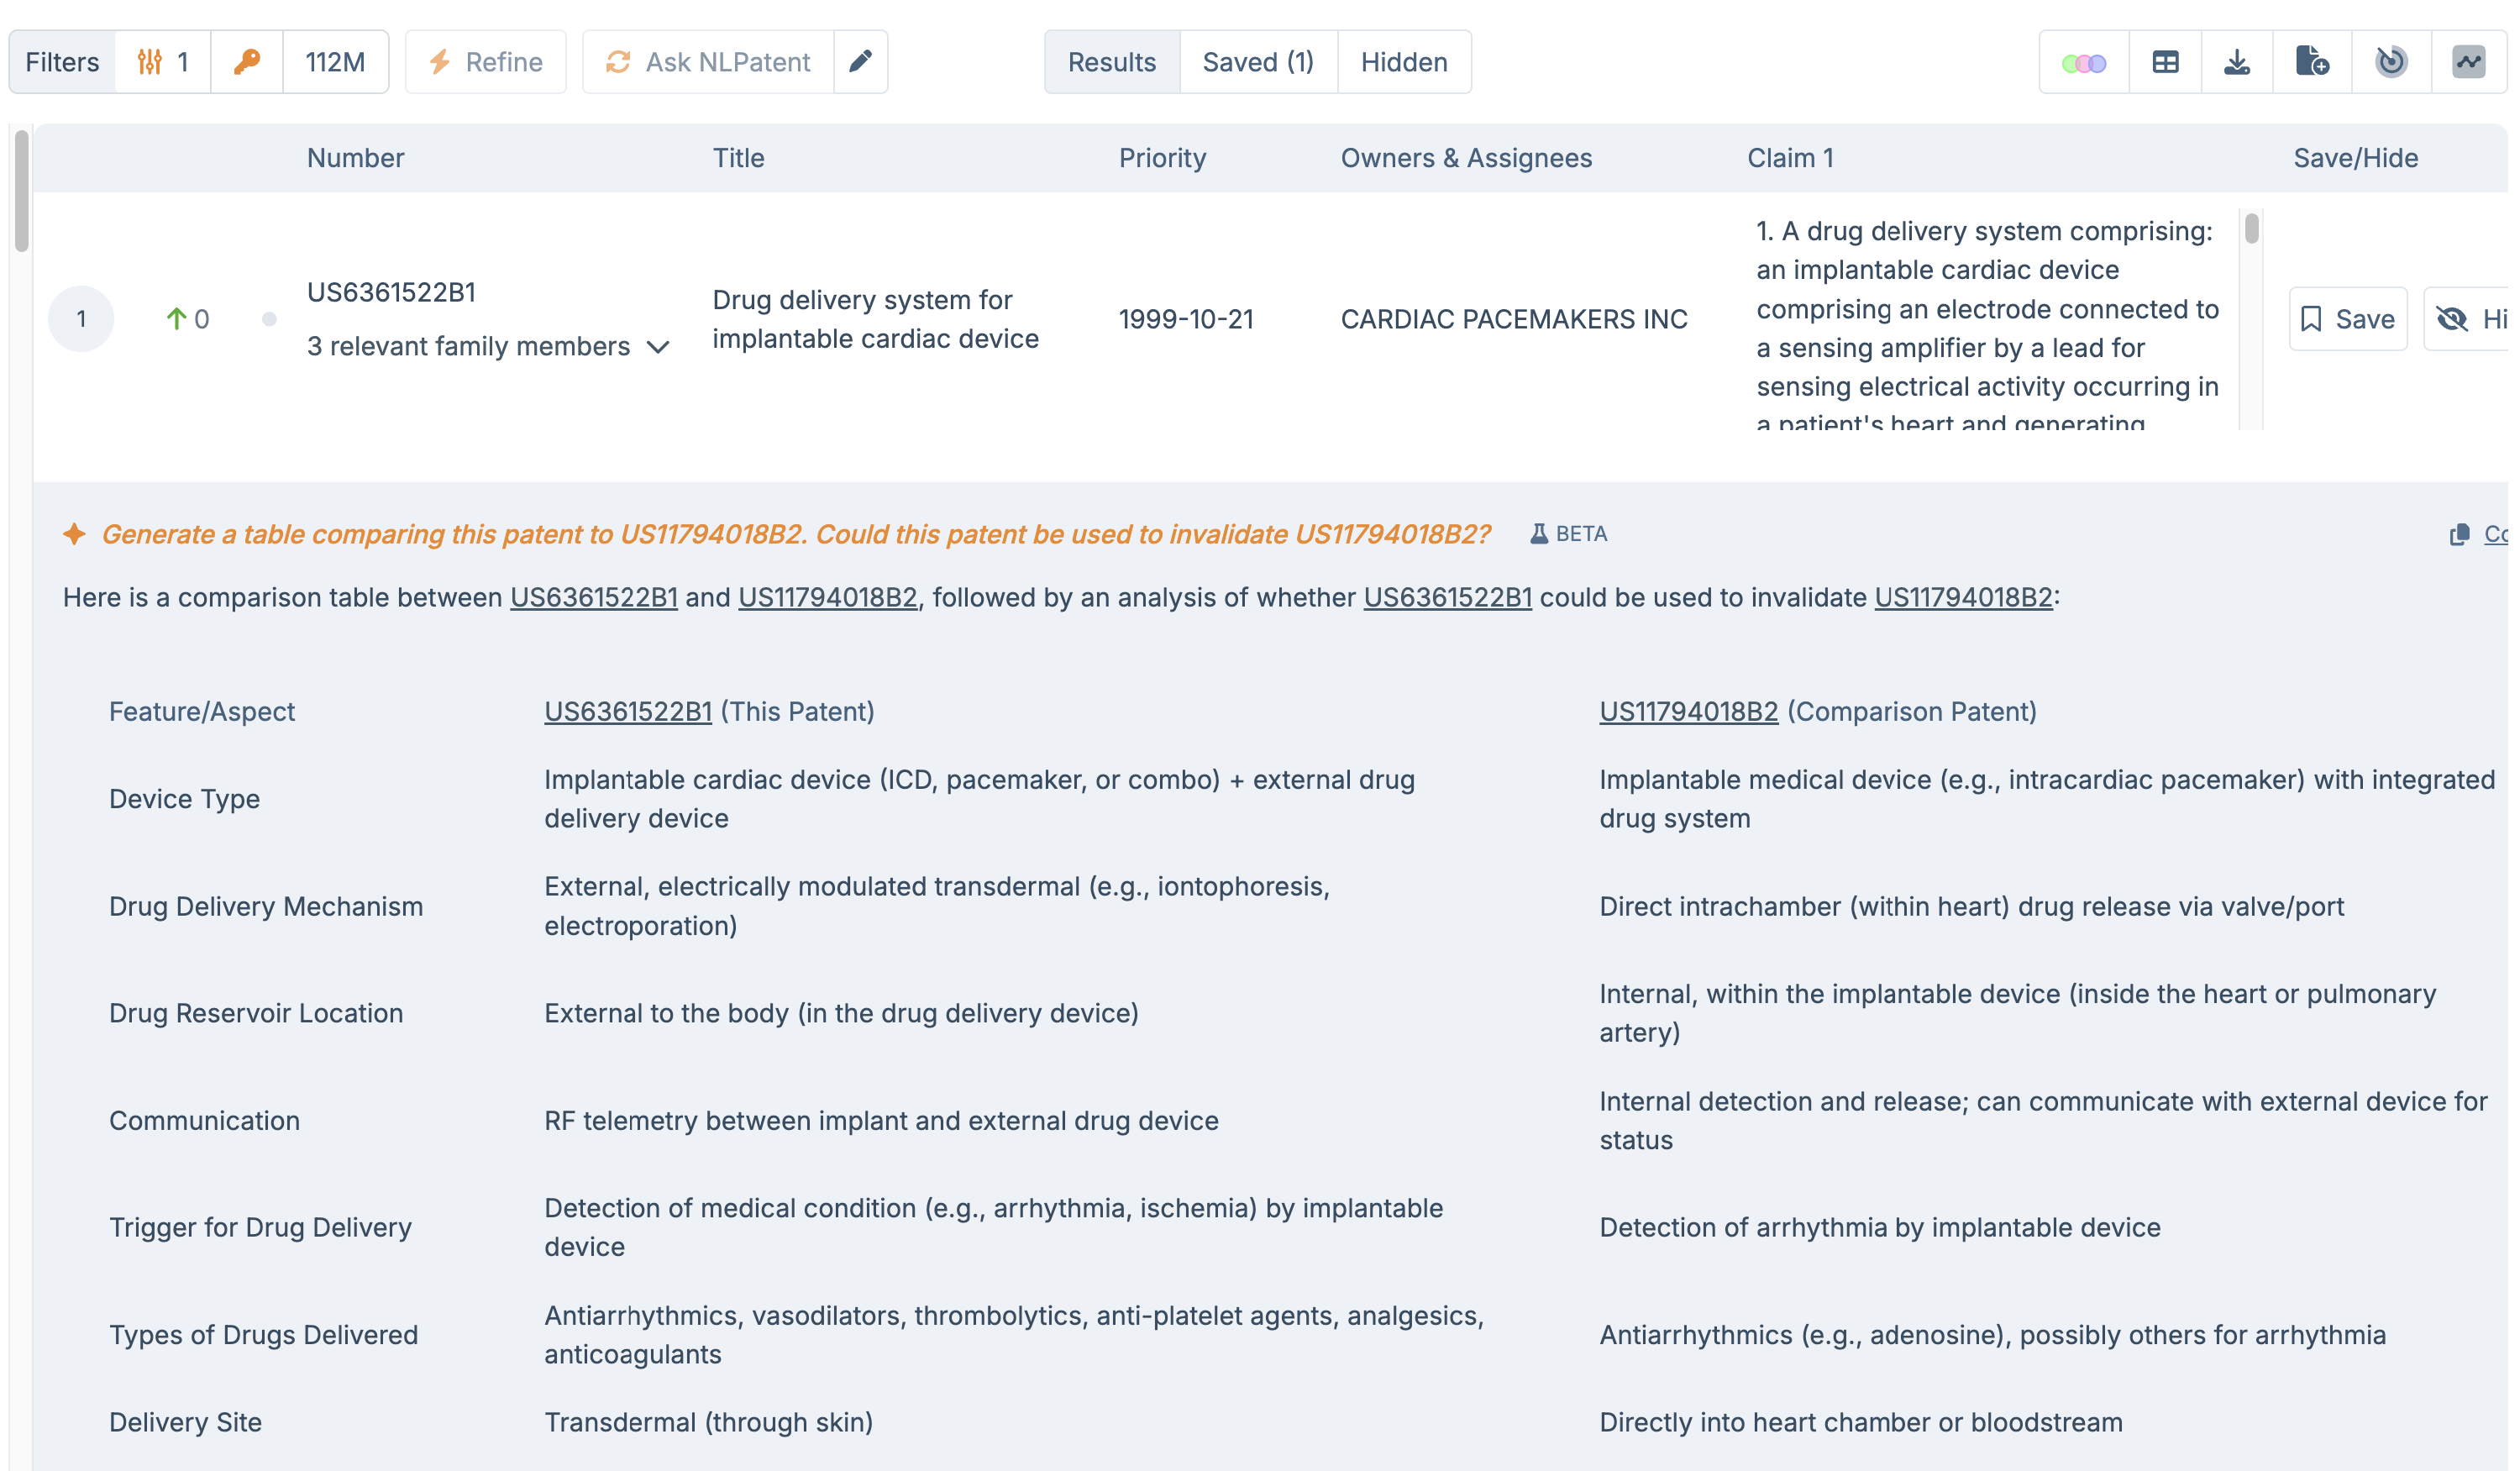Click the copy response icon
This screenshot has width=2520, height=1471.
[2459, 535]
